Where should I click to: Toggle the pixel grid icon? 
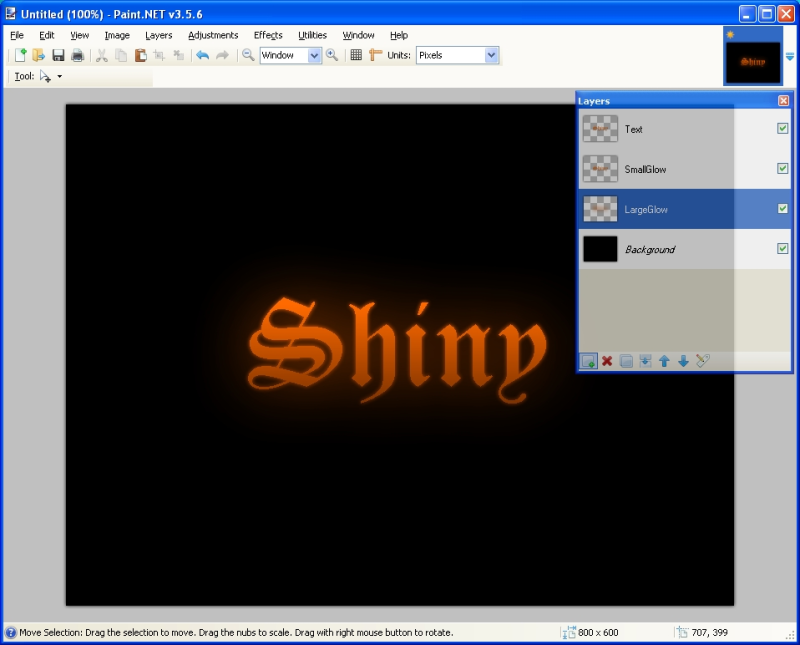point(356,56)
